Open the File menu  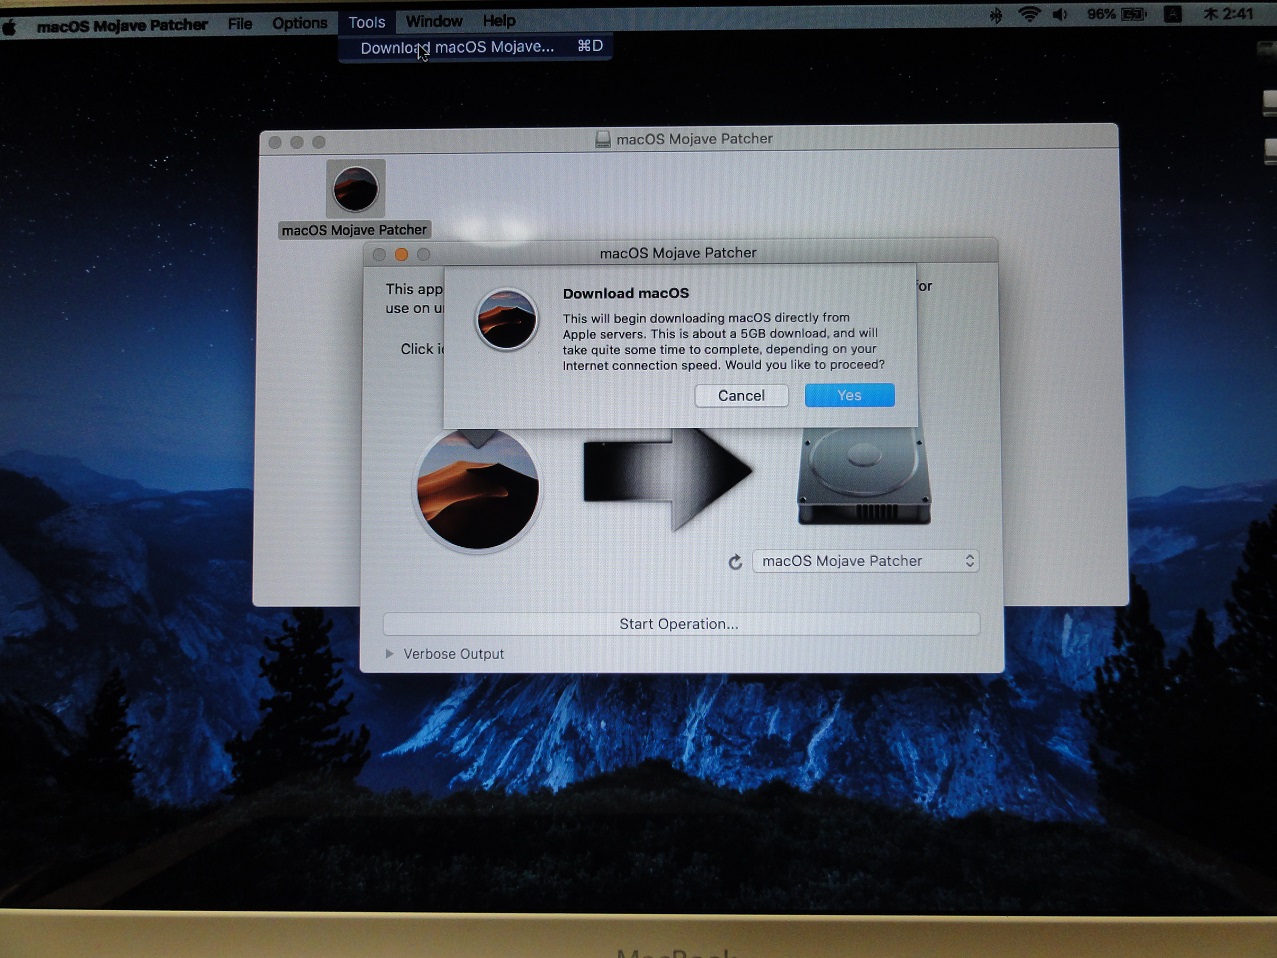[240, 23]
